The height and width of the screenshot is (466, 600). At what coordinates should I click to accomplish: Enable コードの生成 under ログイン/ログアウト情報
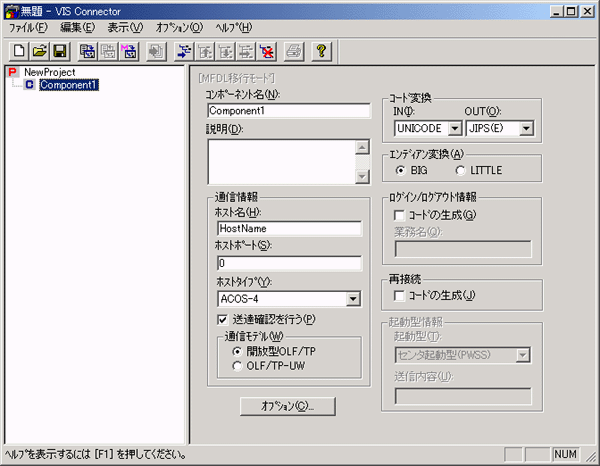[400, 215]
